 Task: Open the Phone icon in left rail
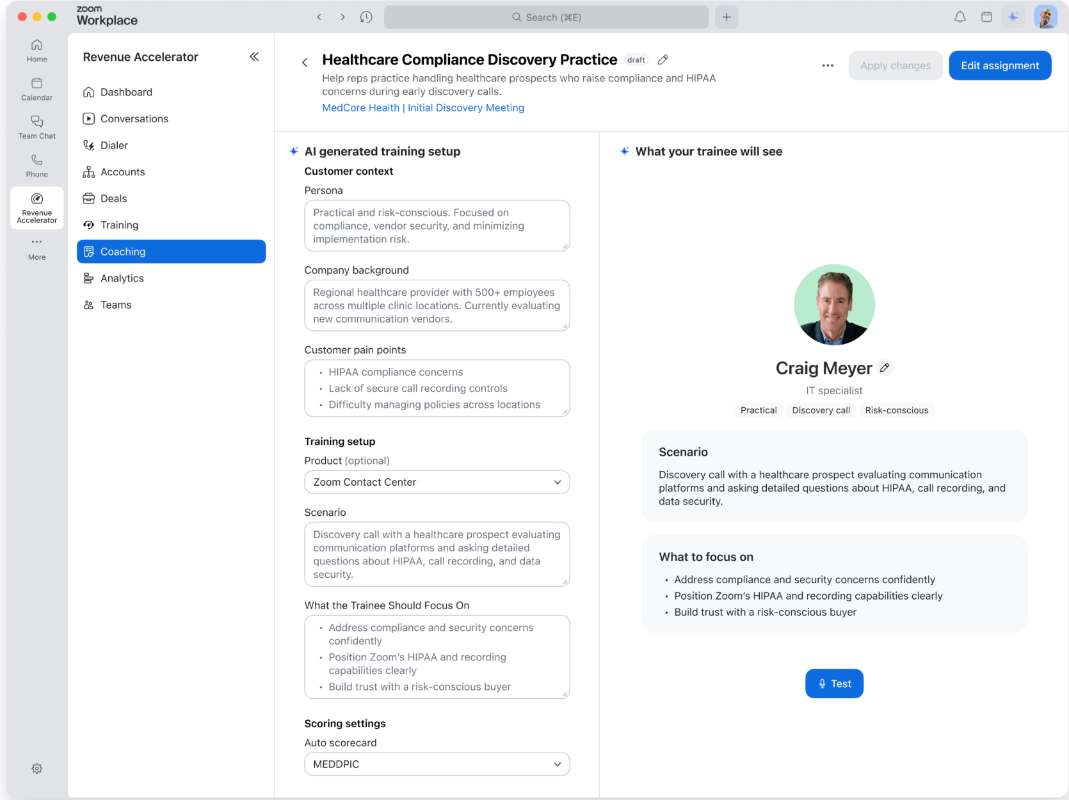(x=37, y=166)
